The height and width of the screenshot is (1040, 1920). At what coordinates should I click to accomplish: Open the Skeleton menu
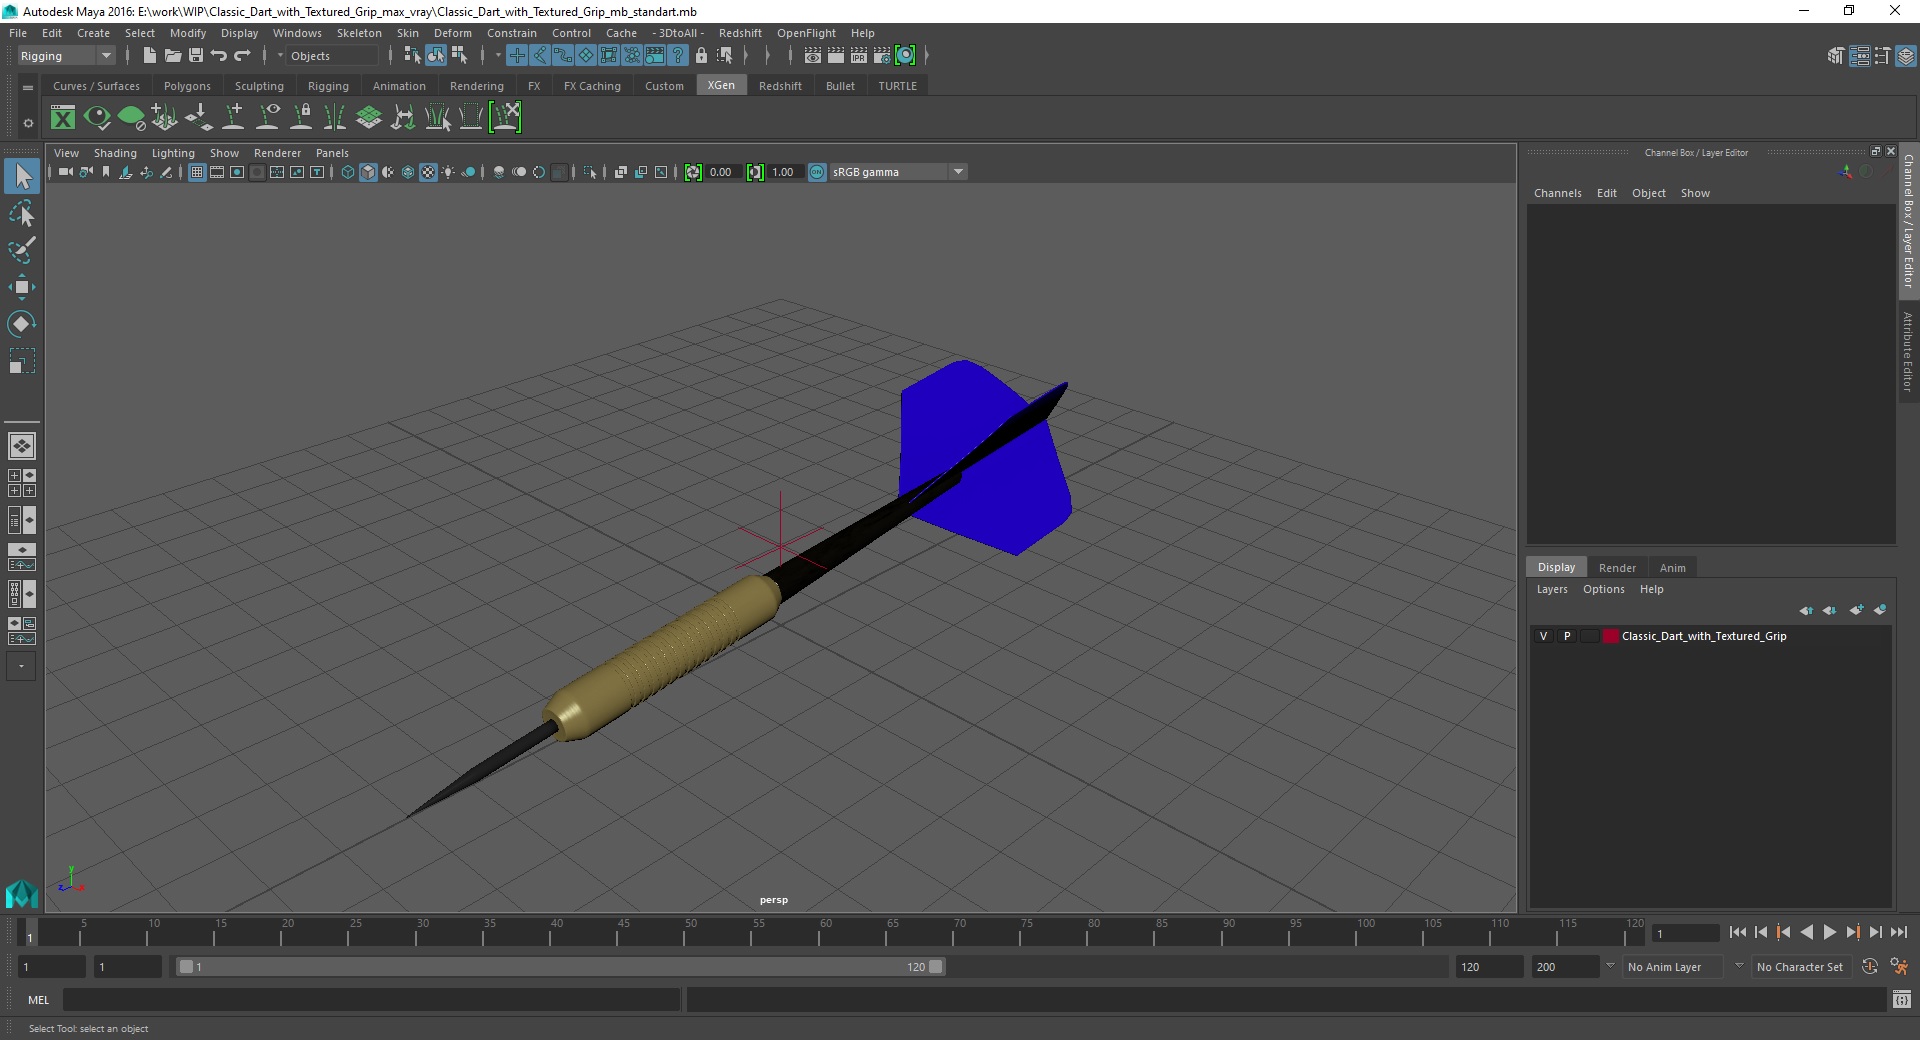(359, 33)
